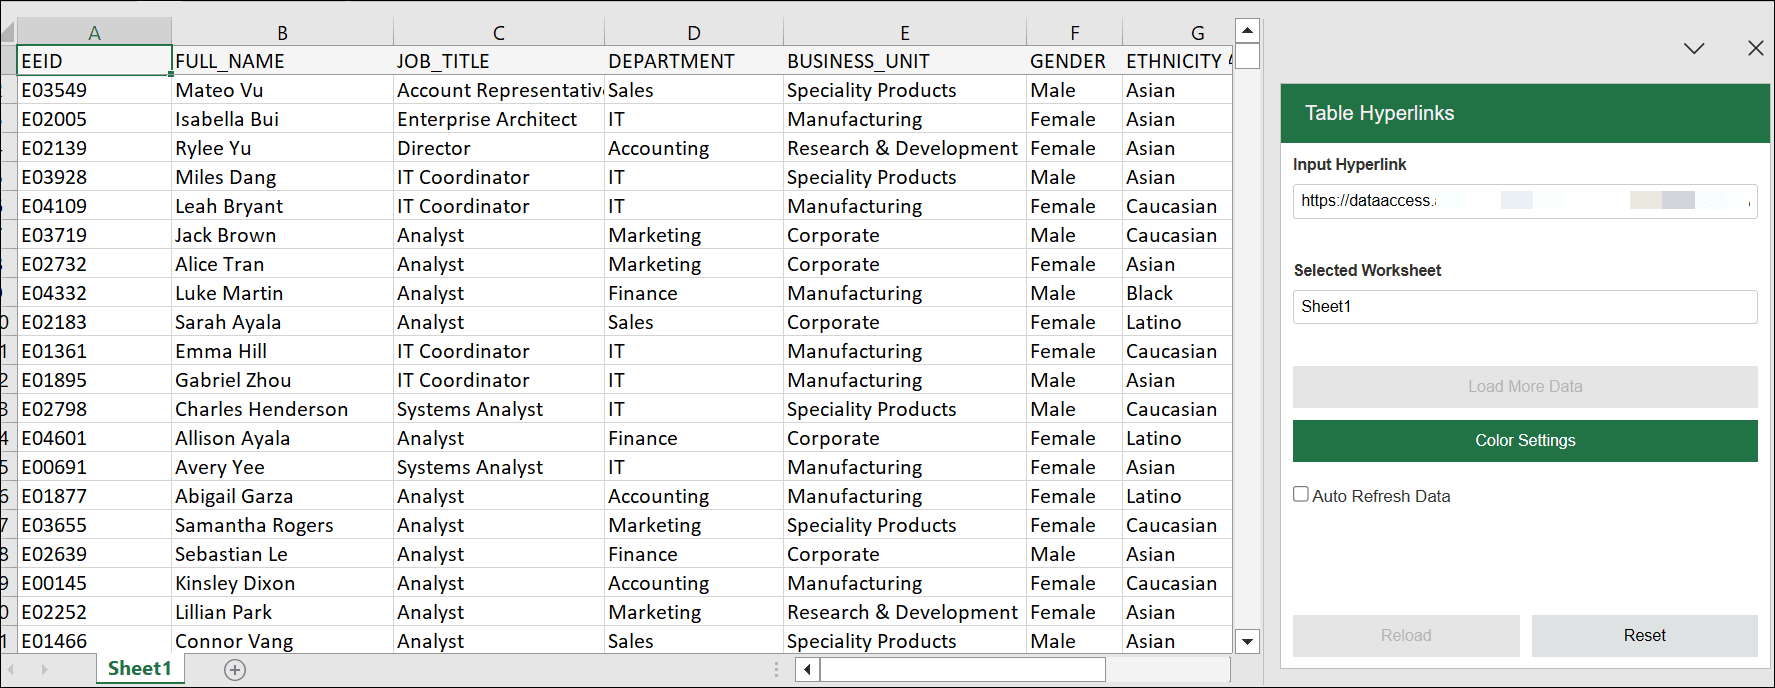Viewport: 1775px width, 688px height.
Task: Collapse the pane using the chevron arrow
Action: [1694, 47]
